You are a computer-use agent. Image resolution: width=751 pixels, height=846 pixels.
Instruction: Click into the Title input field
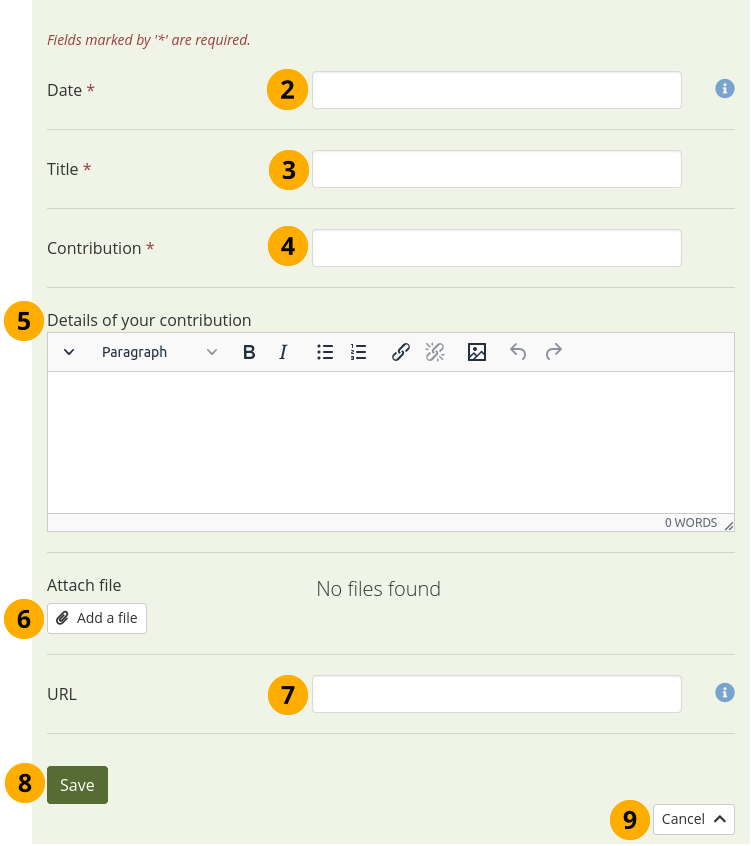pos(496,169)
